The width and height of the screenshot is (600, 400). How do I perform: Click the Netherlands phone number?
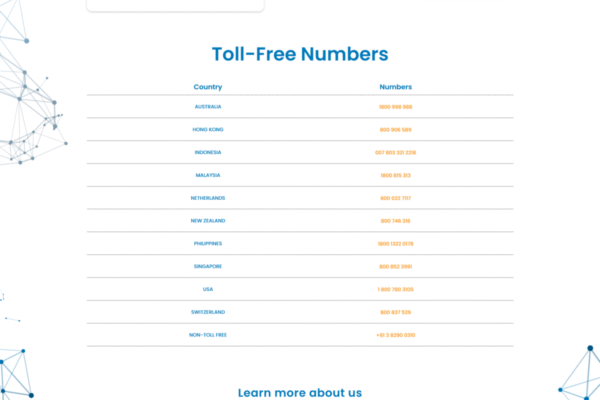pyautogui.click(x=396, y=198)
